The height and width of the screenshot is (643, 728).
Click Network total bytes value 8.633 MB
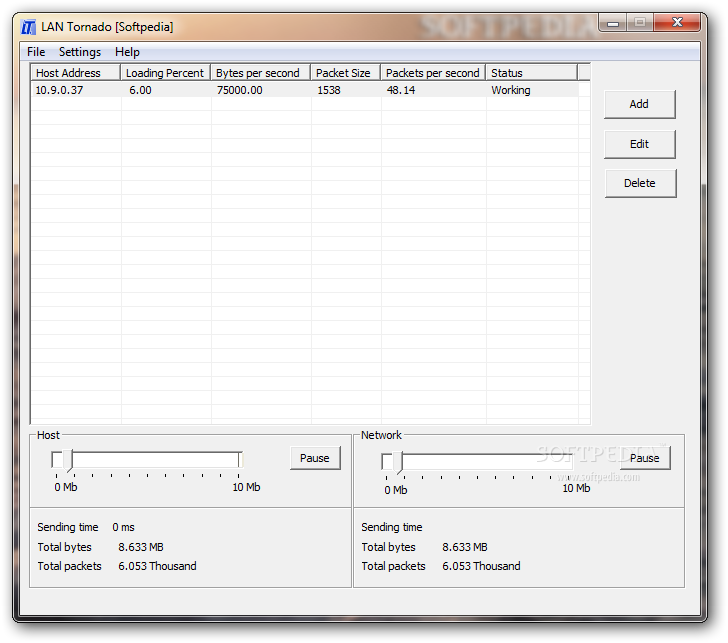pyautogui.click(x=465, y=547)
